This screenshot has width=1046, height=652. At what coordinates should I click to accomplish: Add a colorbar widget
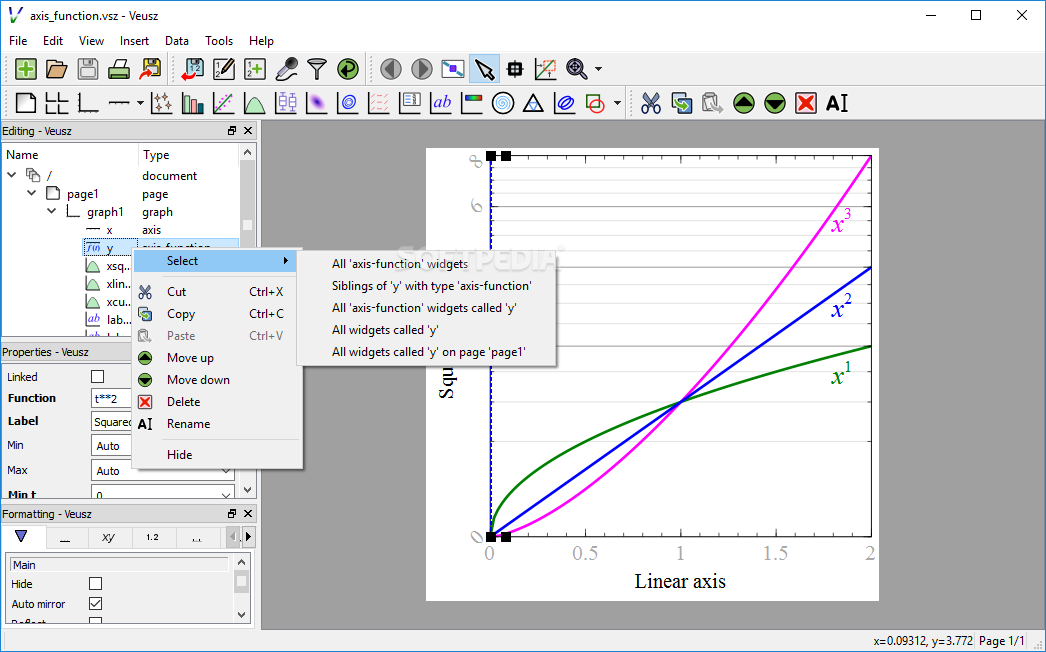tap(472, 103)
